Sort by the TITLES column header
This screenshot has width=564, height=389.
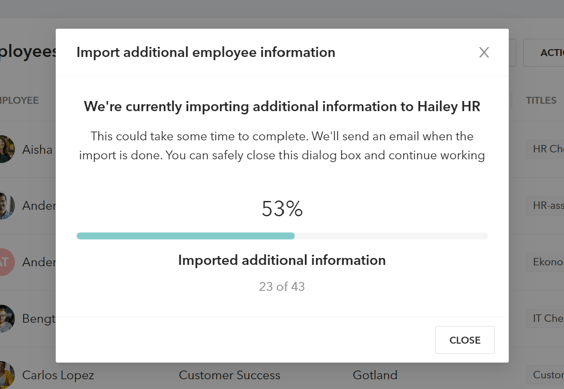(541, 100)
